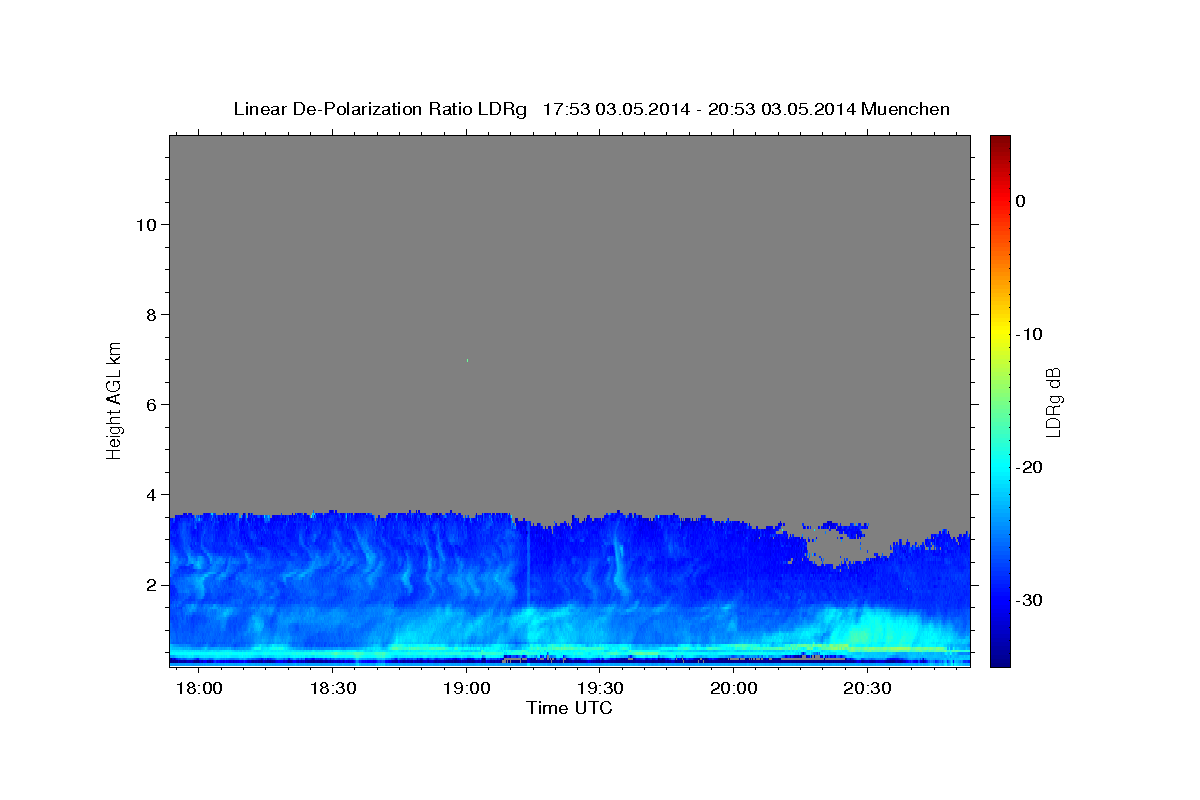Click the '18:30' time tick label
1200x800 pixels.
coord(333,689)
